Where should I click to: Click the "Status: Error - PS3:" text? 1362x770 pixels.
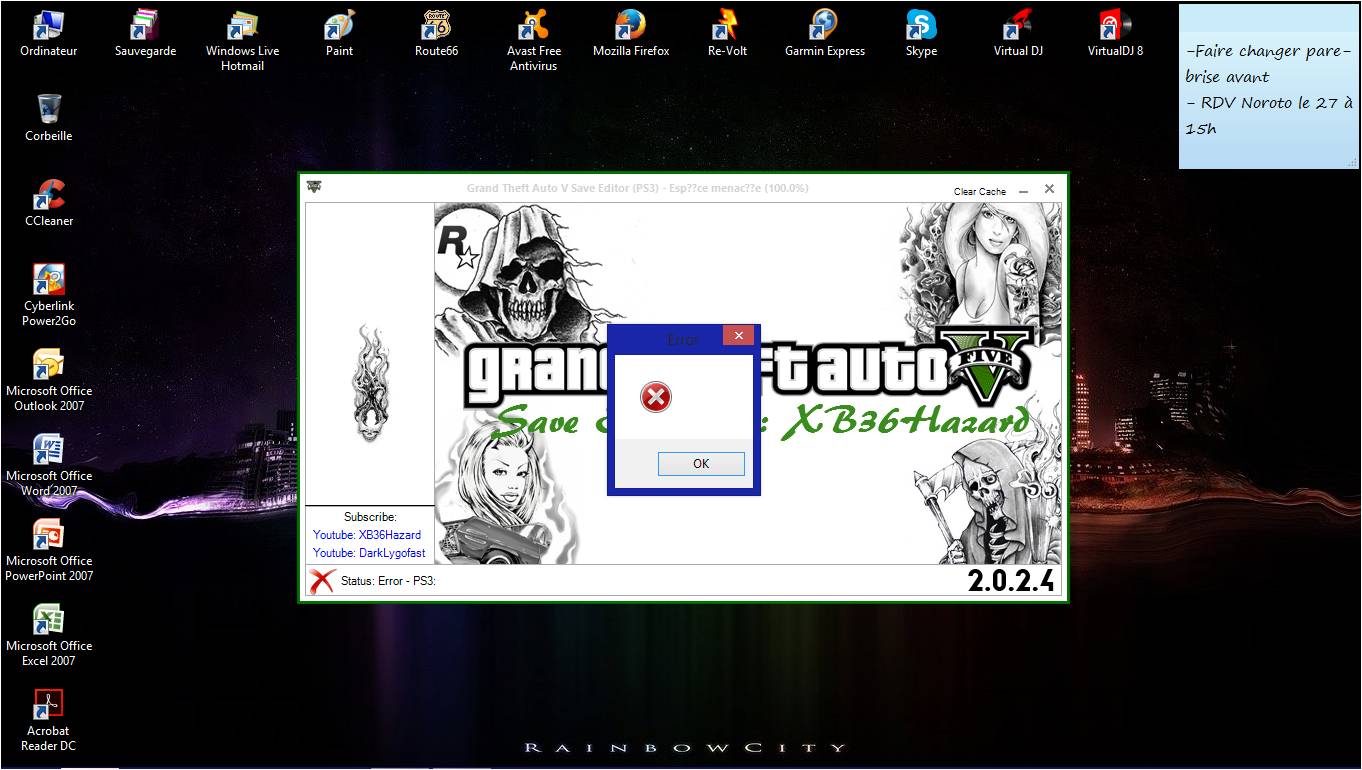tap(388, 581)
